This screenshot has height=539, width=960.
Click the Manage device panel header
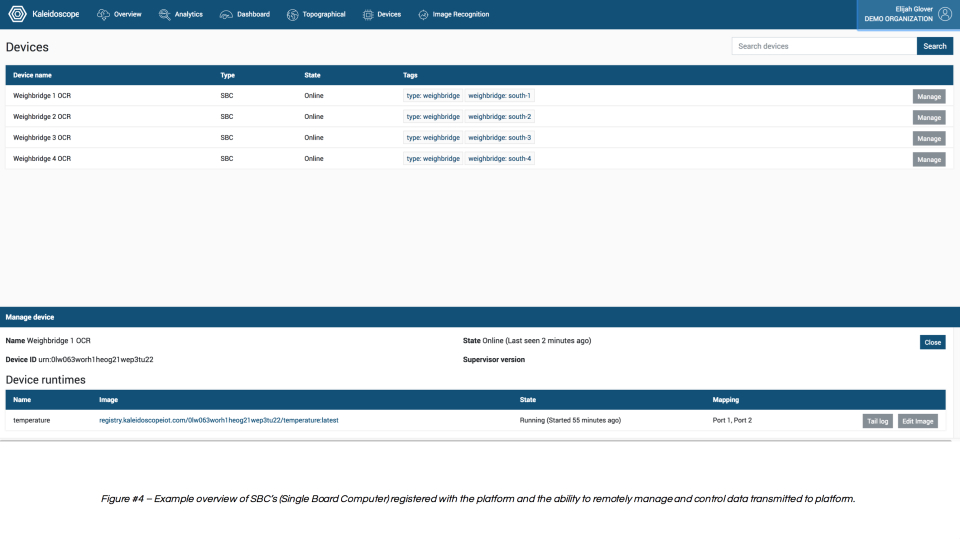pos(480,317)
